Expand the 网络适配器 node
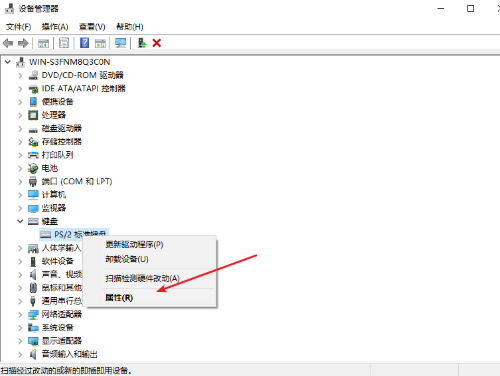This screenshot has width=500, height=376. coord(20,314)
